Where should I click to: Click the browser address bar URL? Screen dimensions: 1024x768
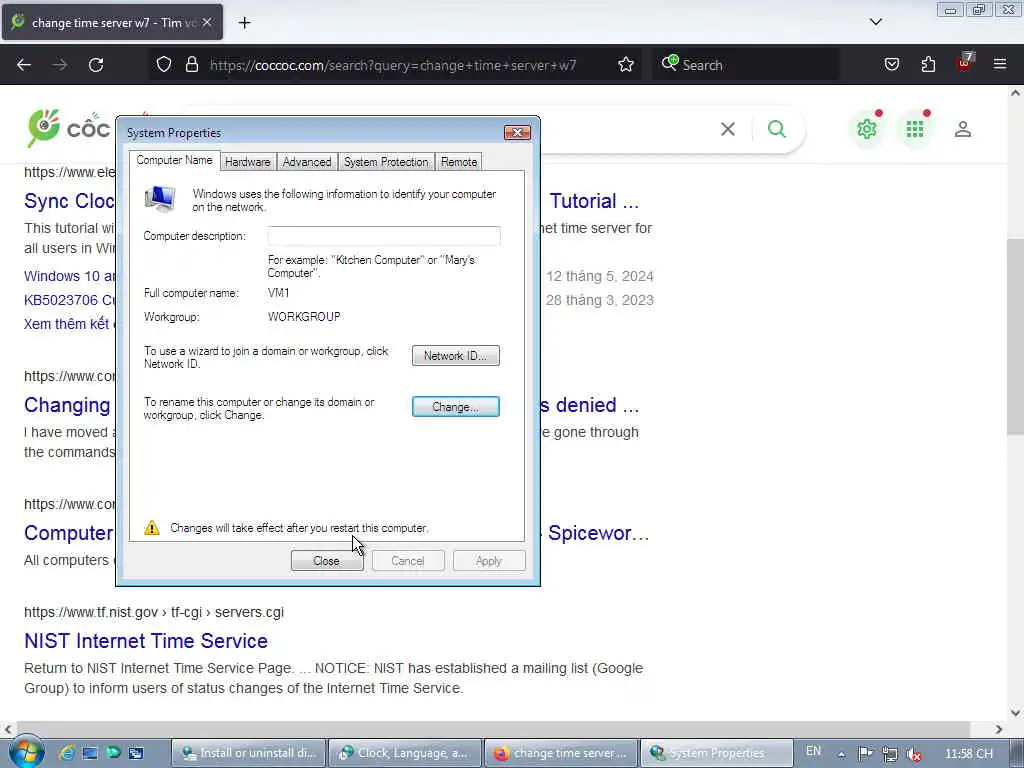[392, 65]
